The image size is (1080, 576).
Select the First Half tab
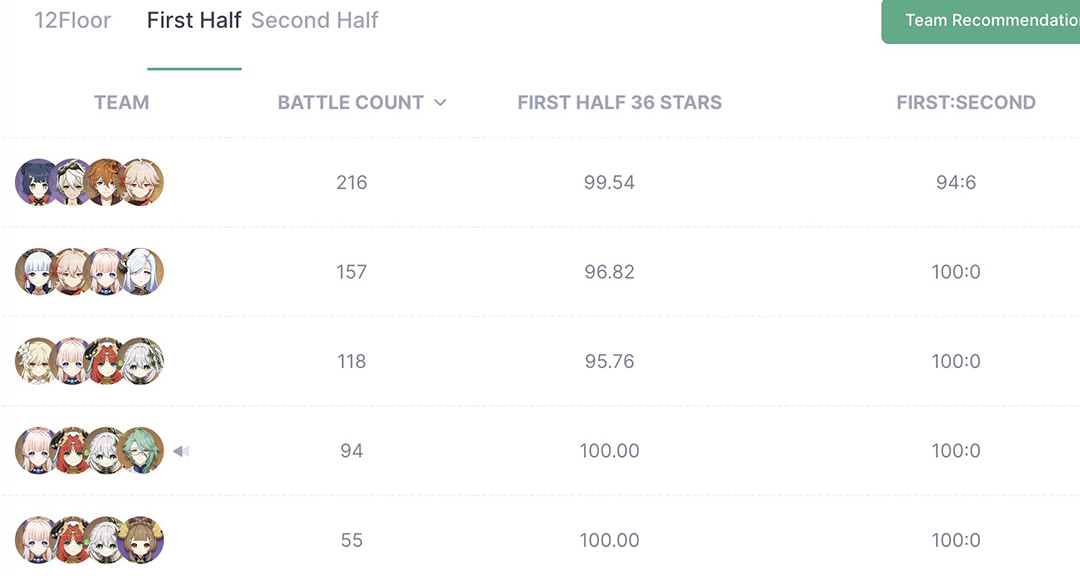194,21
